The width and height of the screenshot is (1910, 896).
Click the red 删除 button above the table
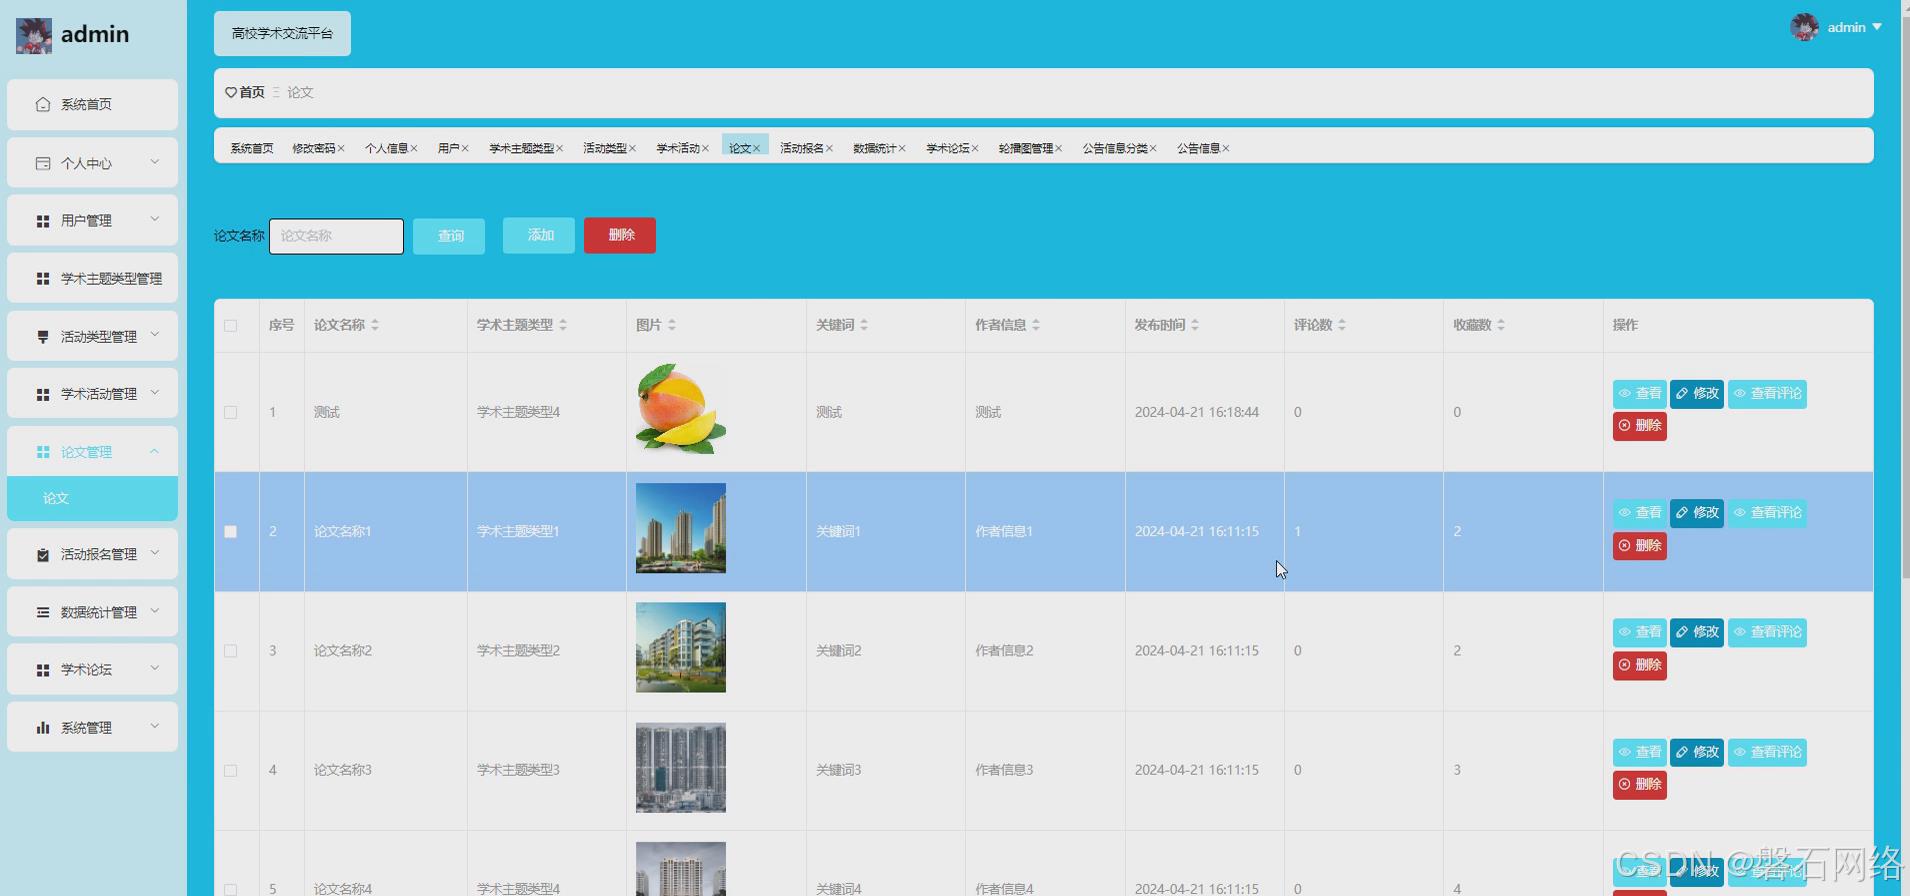pos(620,235)
